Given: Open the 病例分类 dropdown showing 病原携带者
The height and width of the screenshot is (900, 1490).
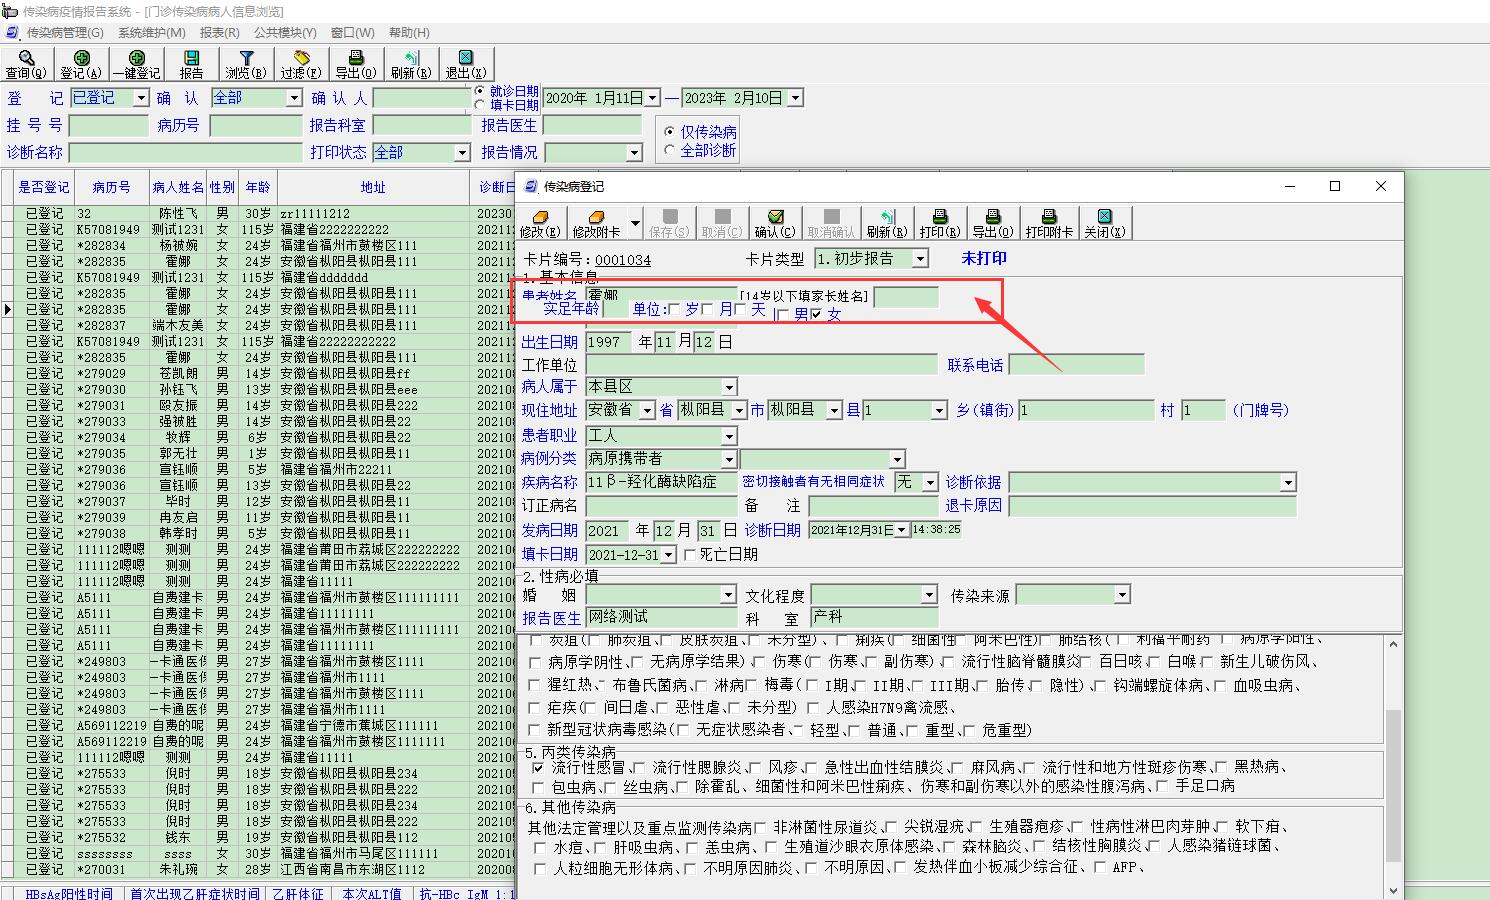Looking at the screenshot, I should point(729,459).
